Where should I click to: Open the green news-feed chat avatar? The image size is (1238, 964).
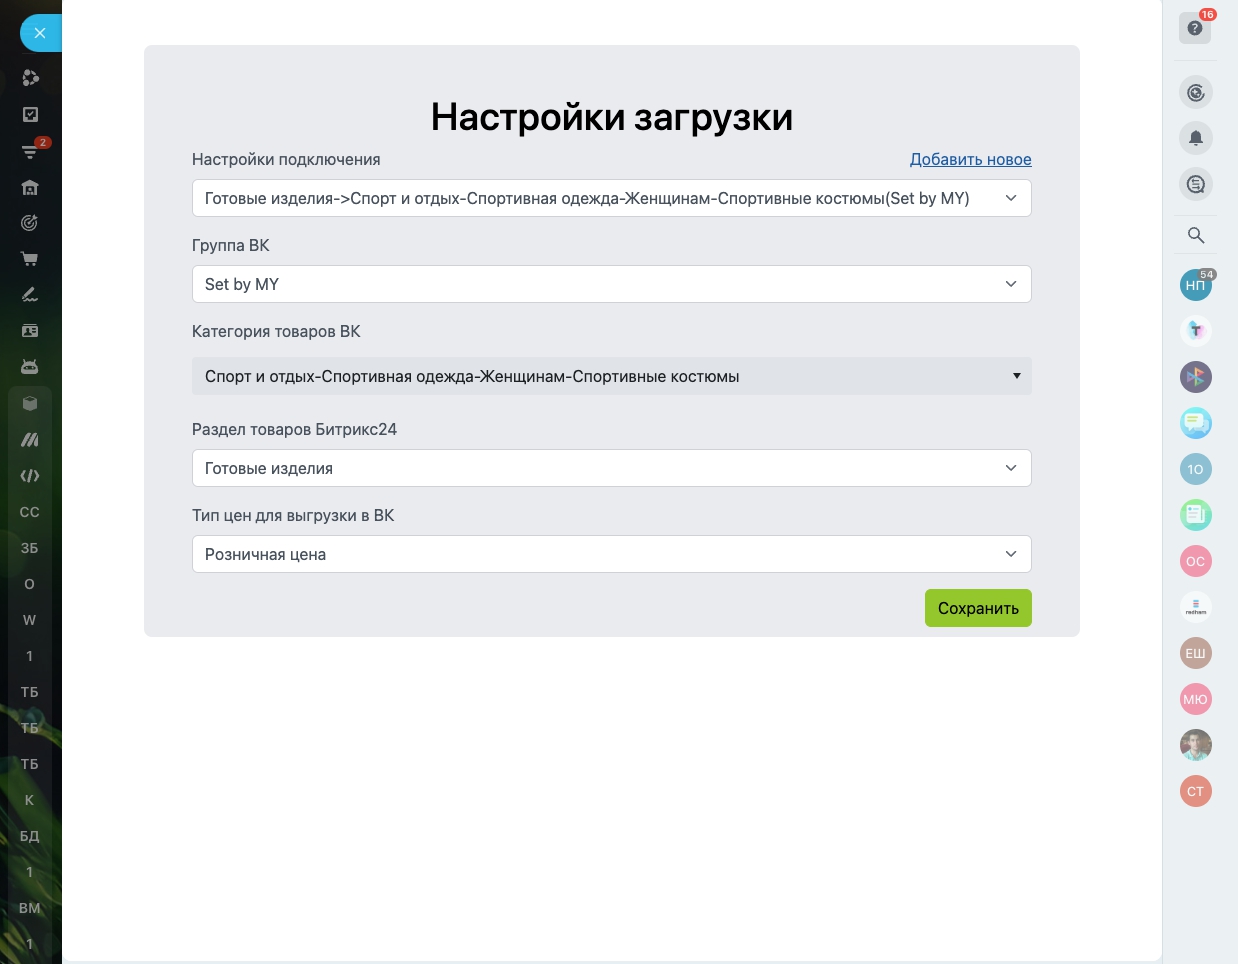pos(1196,515)
